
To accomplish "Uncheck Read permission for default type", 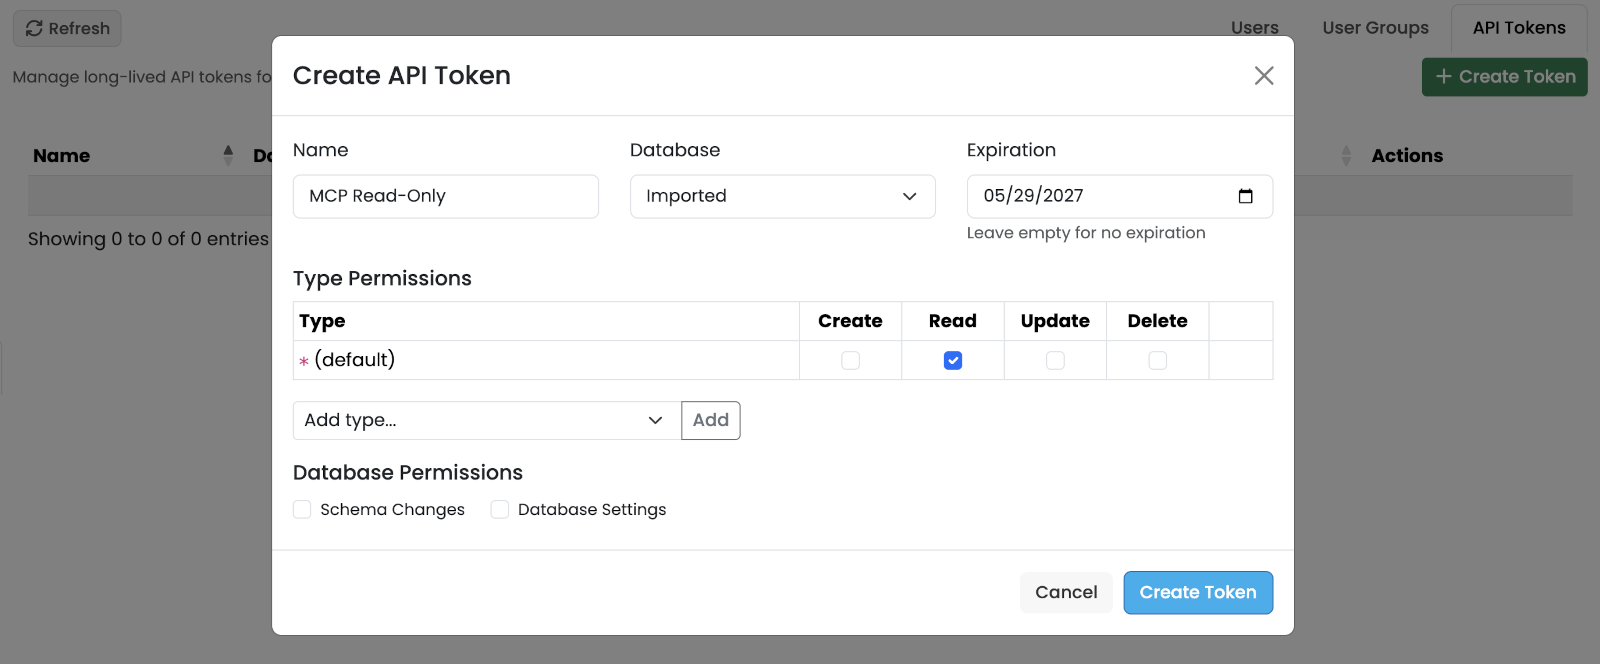I will (953, 360).
